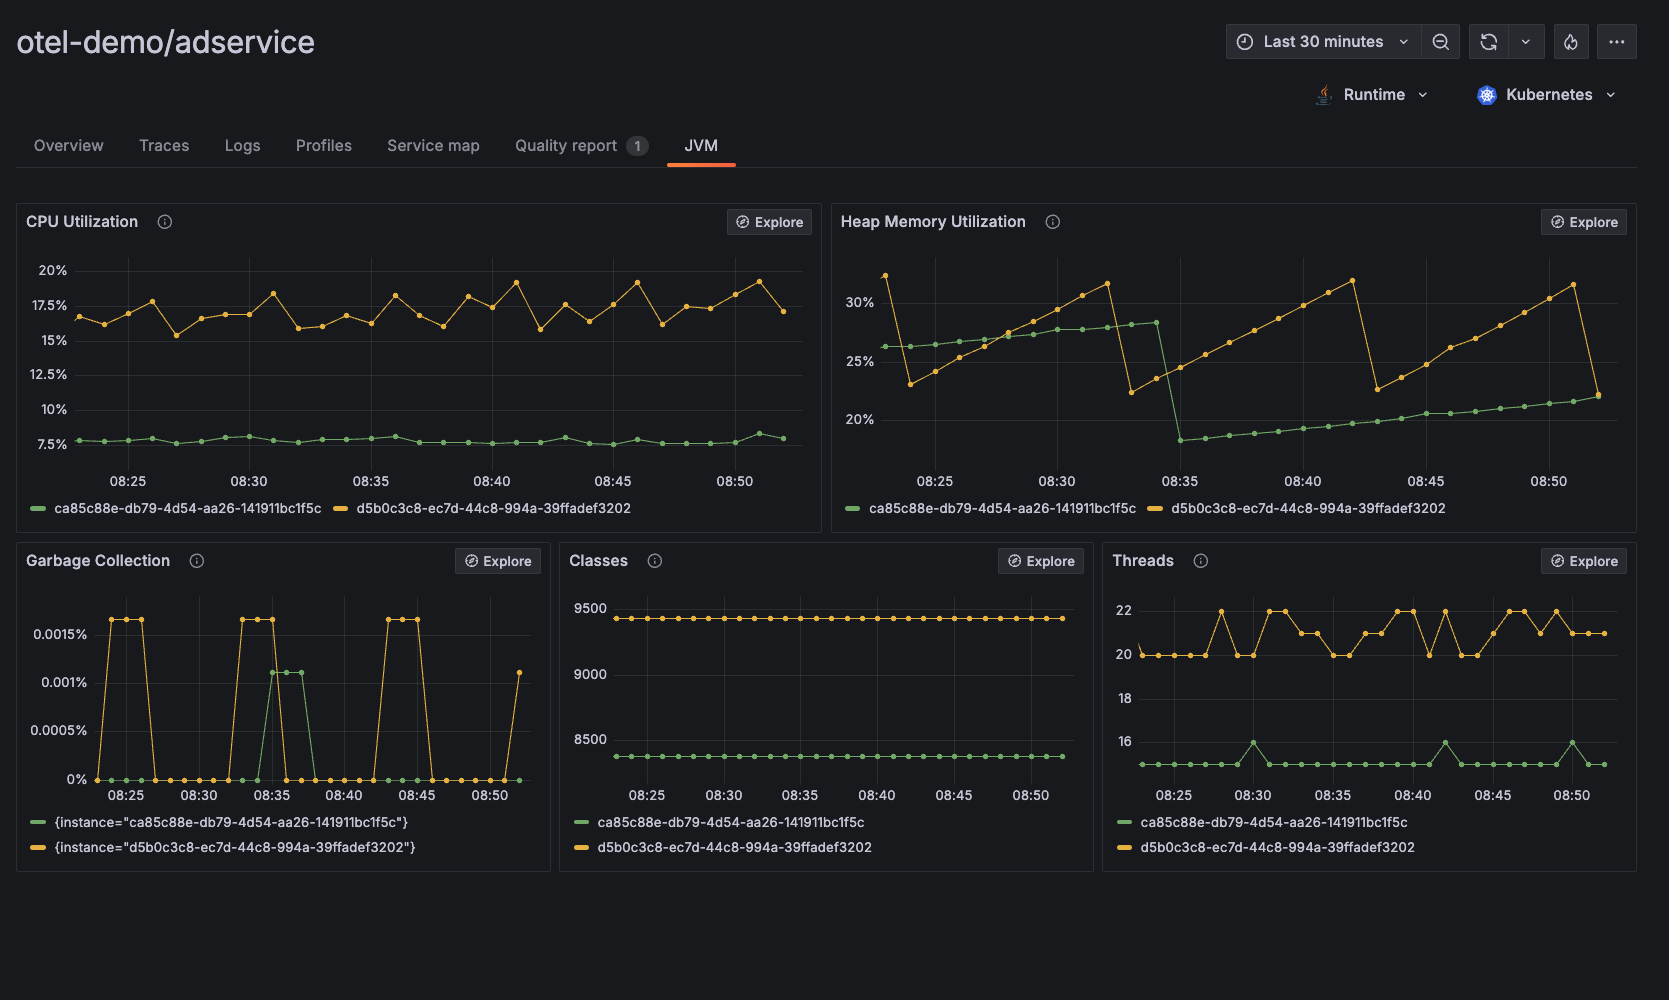Click the info icon next to Threads

pos(1200,561)
